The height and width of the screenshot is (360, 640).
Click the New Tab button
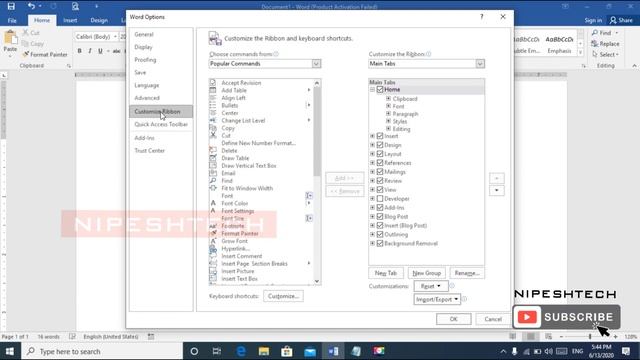point(386,273)
